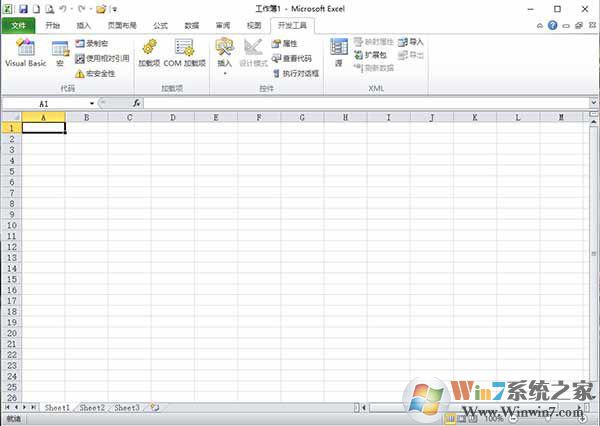
Task: Open XML 扩展包 expansion packs
Action: pyautogui.click(x=370, y=55)
